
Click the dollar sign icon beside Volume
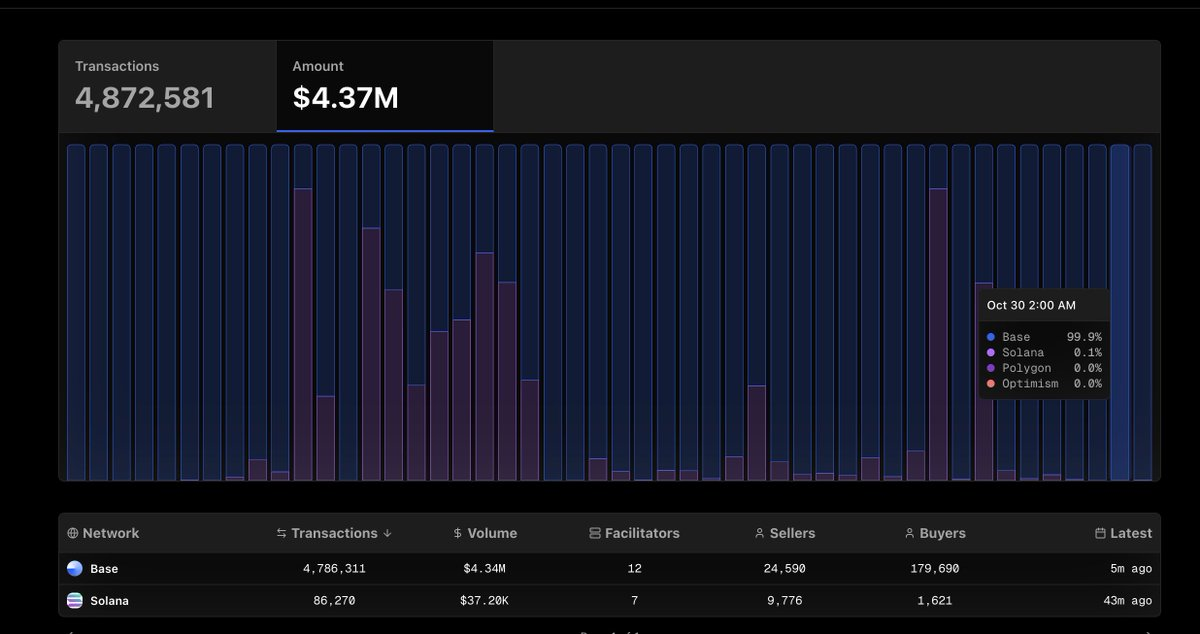point(457,534)
